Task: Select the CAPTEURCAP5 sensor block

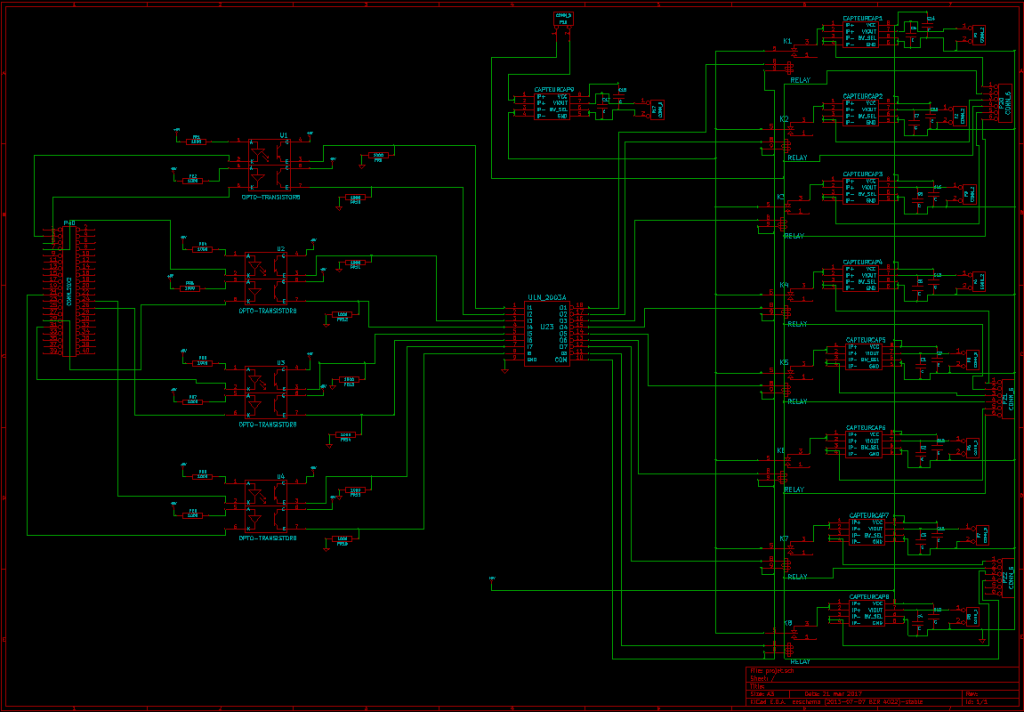Action: pyautogui.click(x=864, y=356)
